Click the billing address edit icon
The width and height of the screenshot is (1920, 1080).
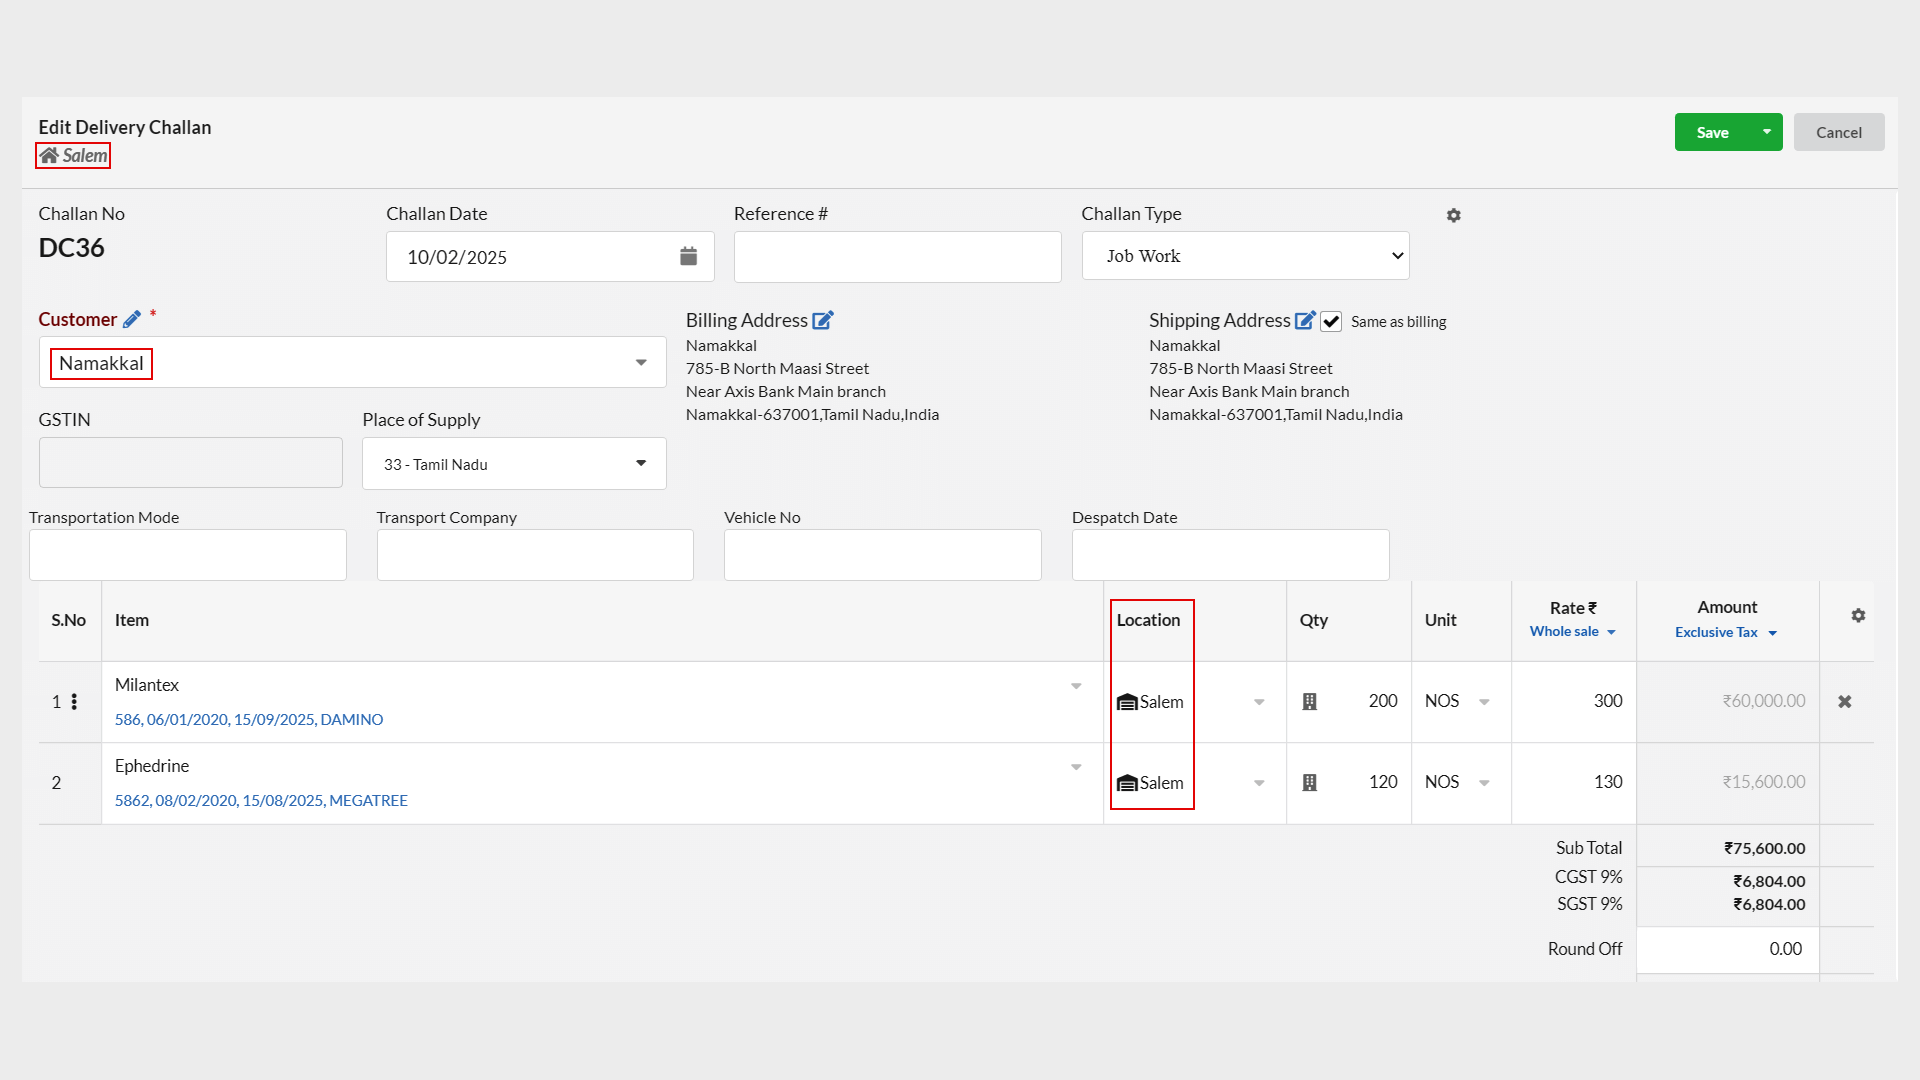(823, 319)
